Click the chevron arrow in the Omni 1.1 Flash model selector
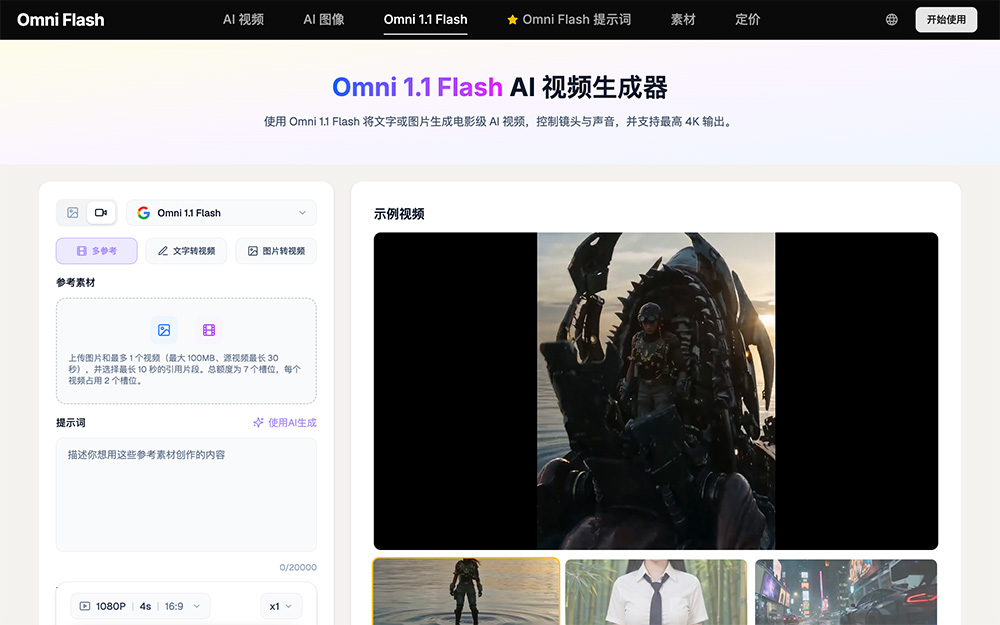 coord(302,212)
